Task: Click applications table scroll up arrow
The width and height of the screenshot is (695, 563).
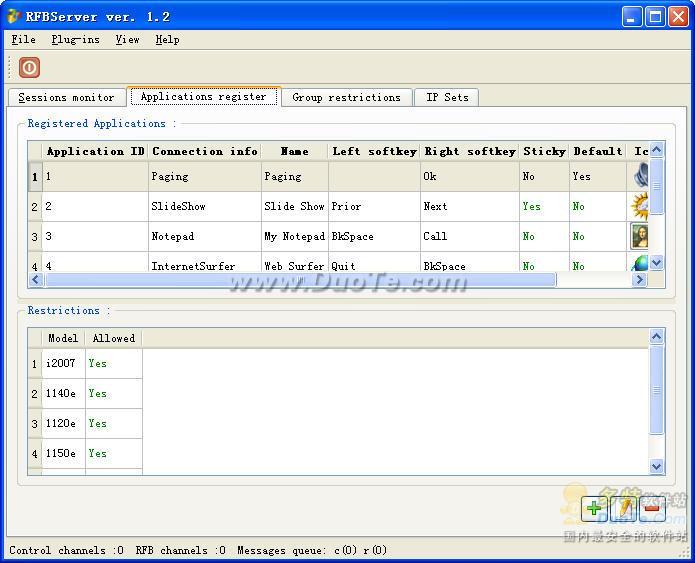Action: point(656,150)
